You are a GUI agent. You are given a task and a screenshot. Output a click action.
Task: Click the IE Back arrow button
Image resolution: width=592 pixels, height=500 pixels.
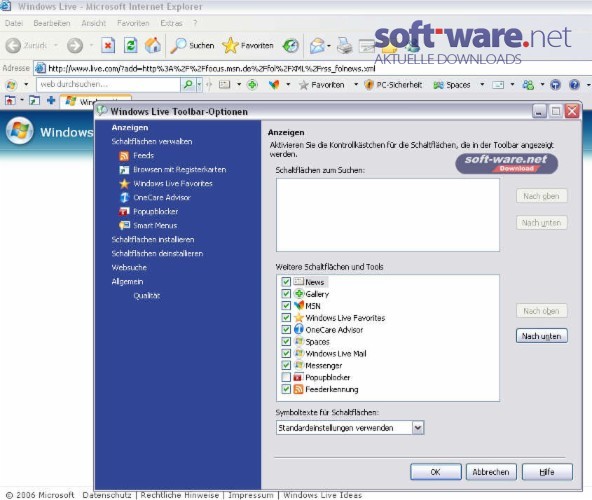(x=14, y=46)
